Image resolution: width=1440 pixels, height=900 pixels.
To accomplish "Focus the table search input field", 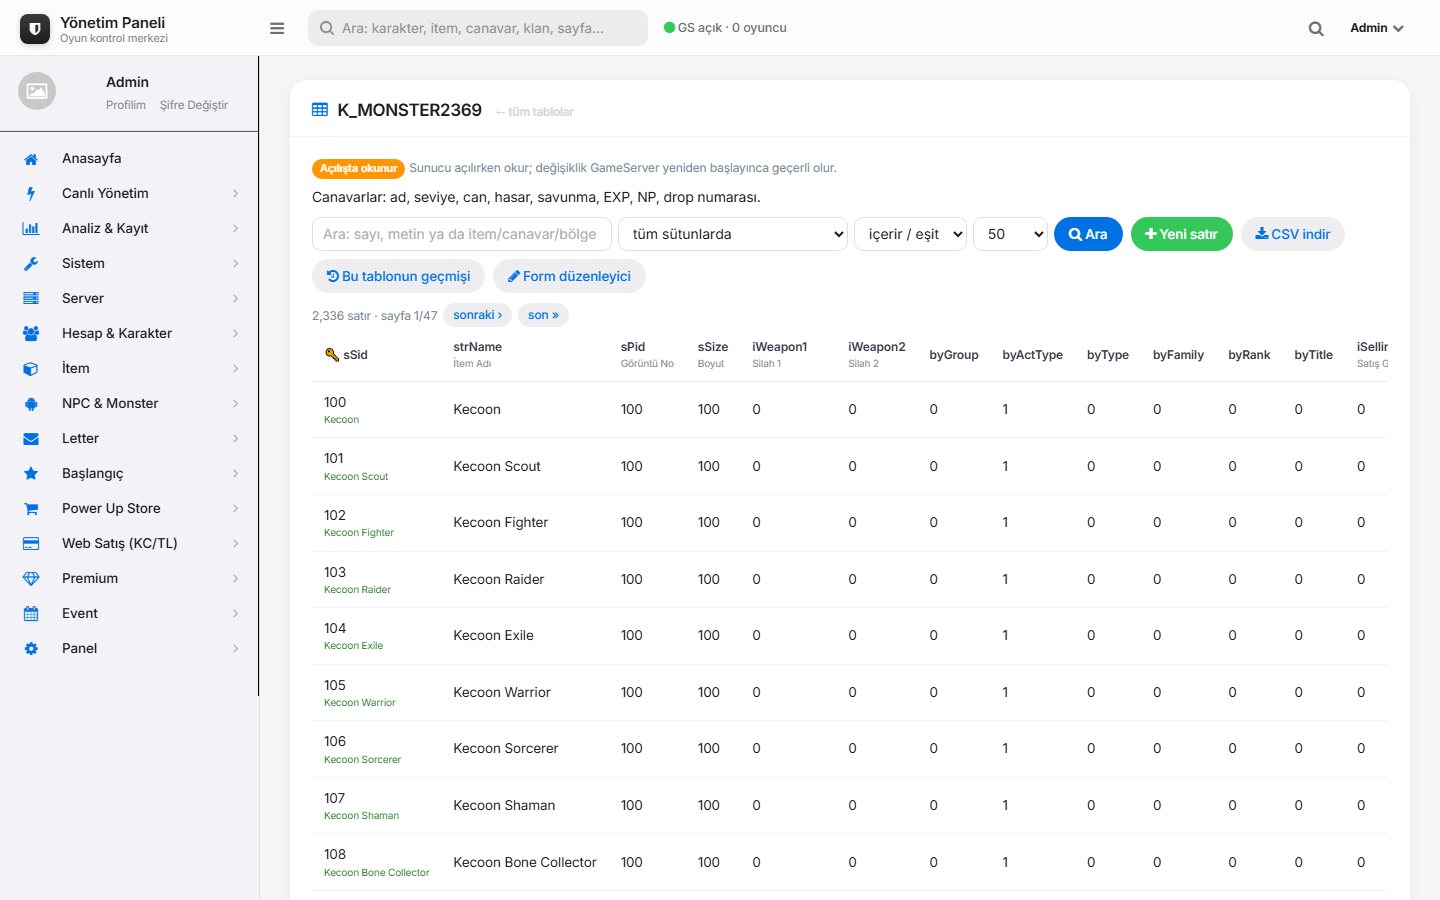I will [462, 234].
